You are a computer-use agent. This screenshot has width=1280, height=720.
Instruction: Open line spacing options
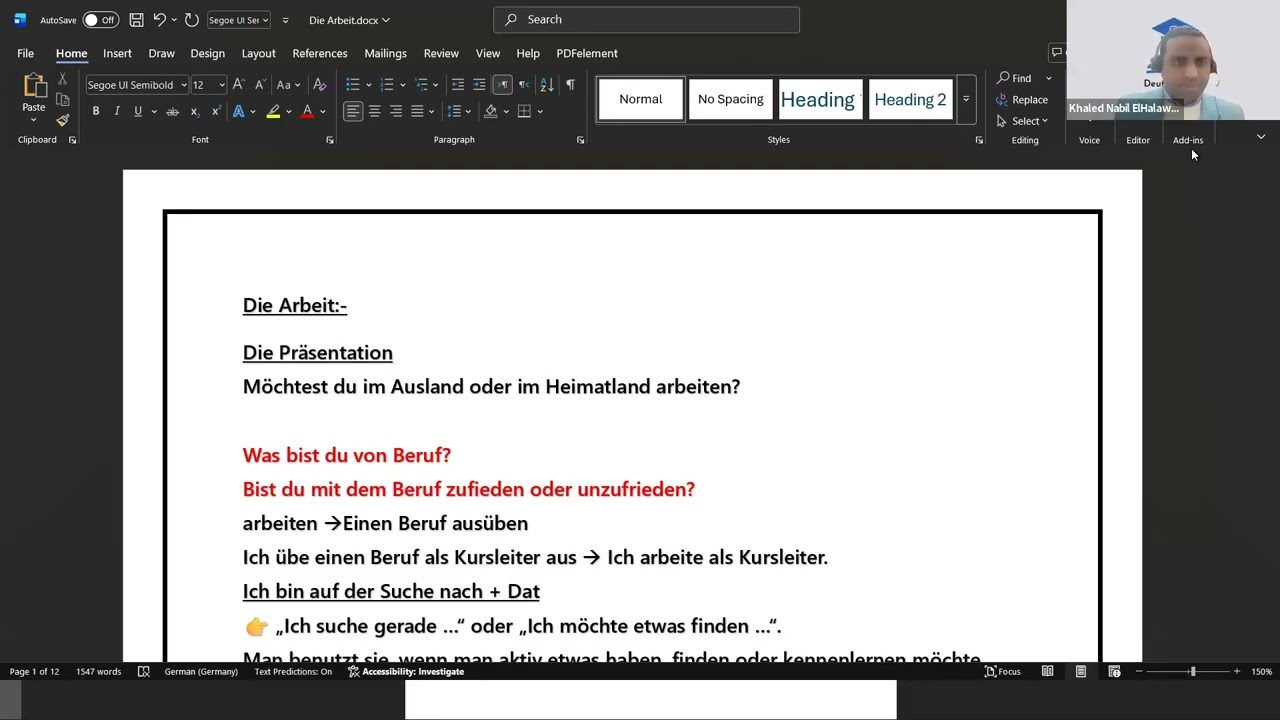455,111
